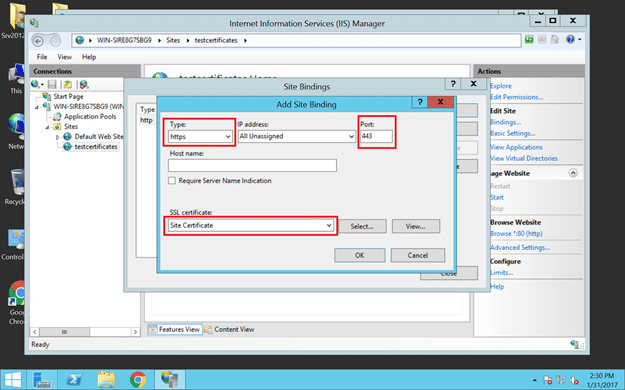Viewport: 625px width, 390px height.
Task: Open the File menu
Action: click(42, 57)
